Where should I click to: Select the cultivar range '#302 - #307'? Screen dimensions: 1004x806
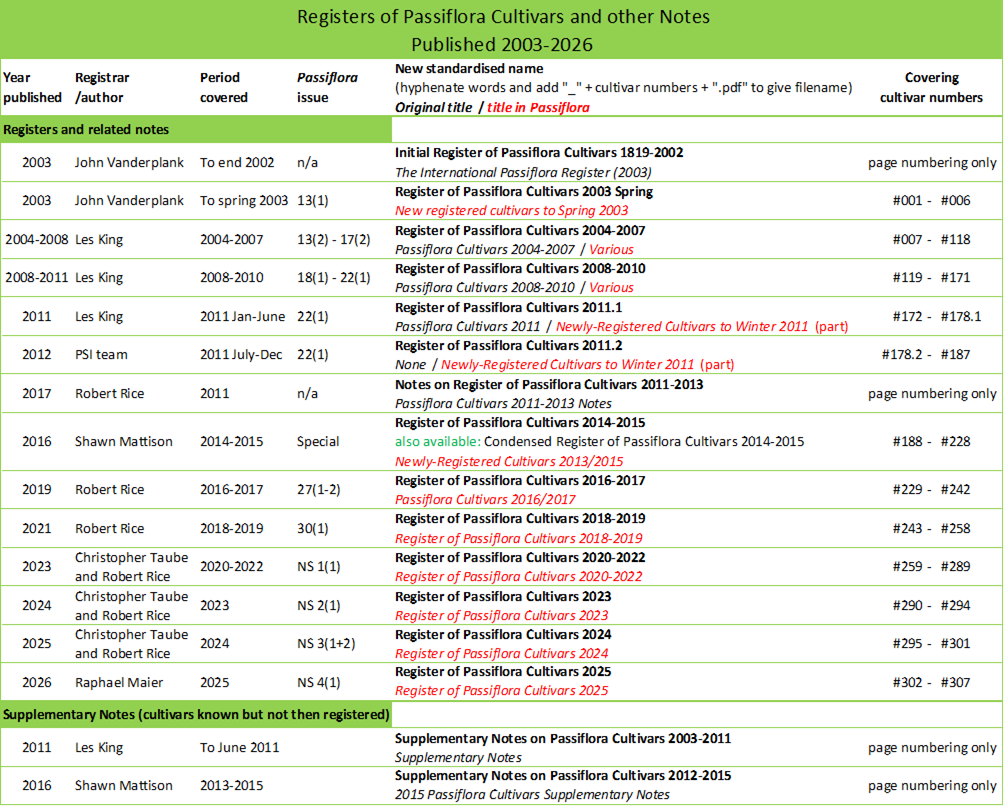point(931,682)
